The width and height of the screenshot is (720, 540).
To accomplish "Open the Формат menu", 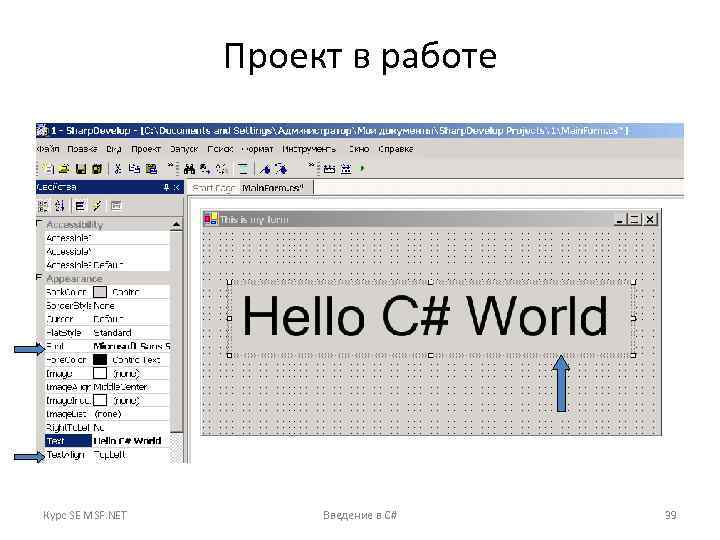I will pyautogui.click(x=257, y=149).
